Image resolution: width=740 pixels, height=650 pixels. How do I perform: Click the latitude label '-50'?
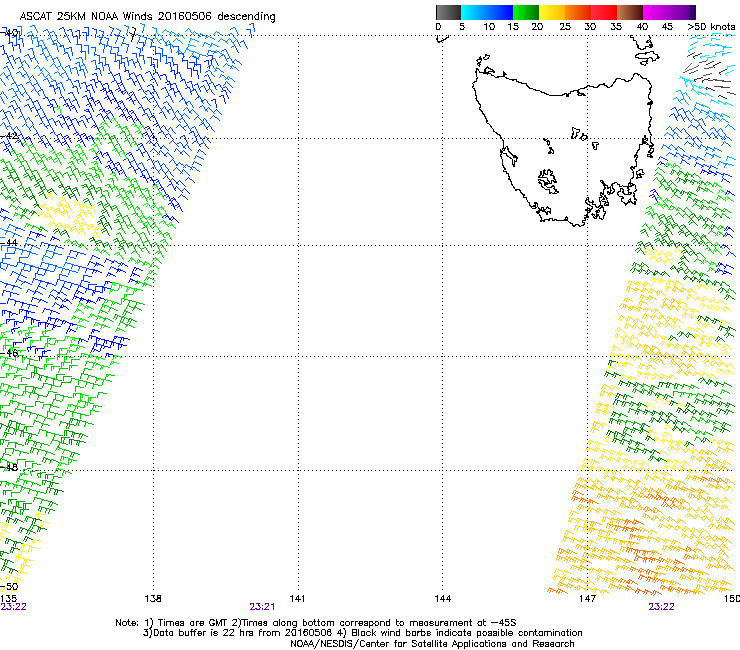(x=9, y=587)
